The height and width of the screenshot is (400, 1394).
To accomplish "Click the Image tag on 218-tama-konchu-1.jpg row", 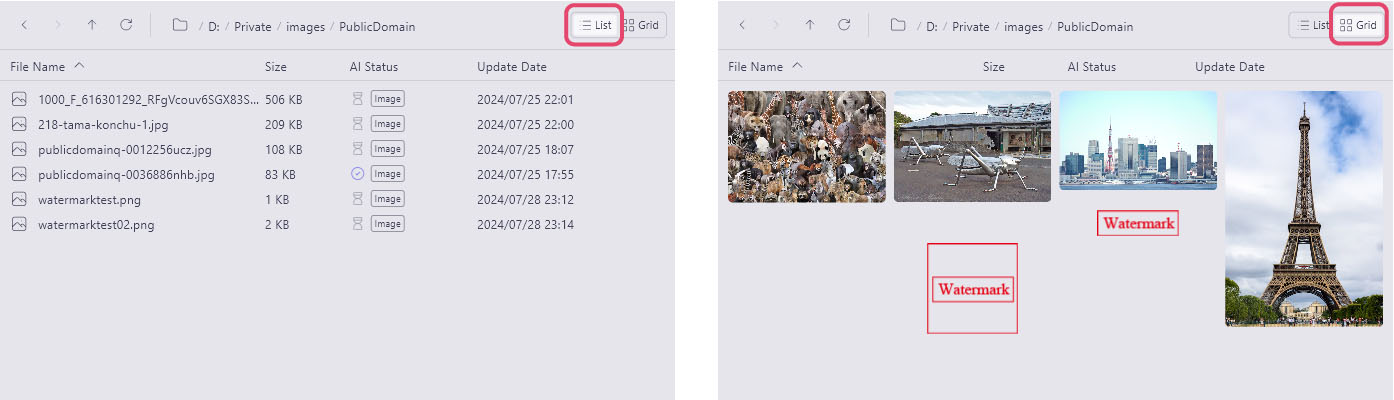I will (x=387, y=124).
